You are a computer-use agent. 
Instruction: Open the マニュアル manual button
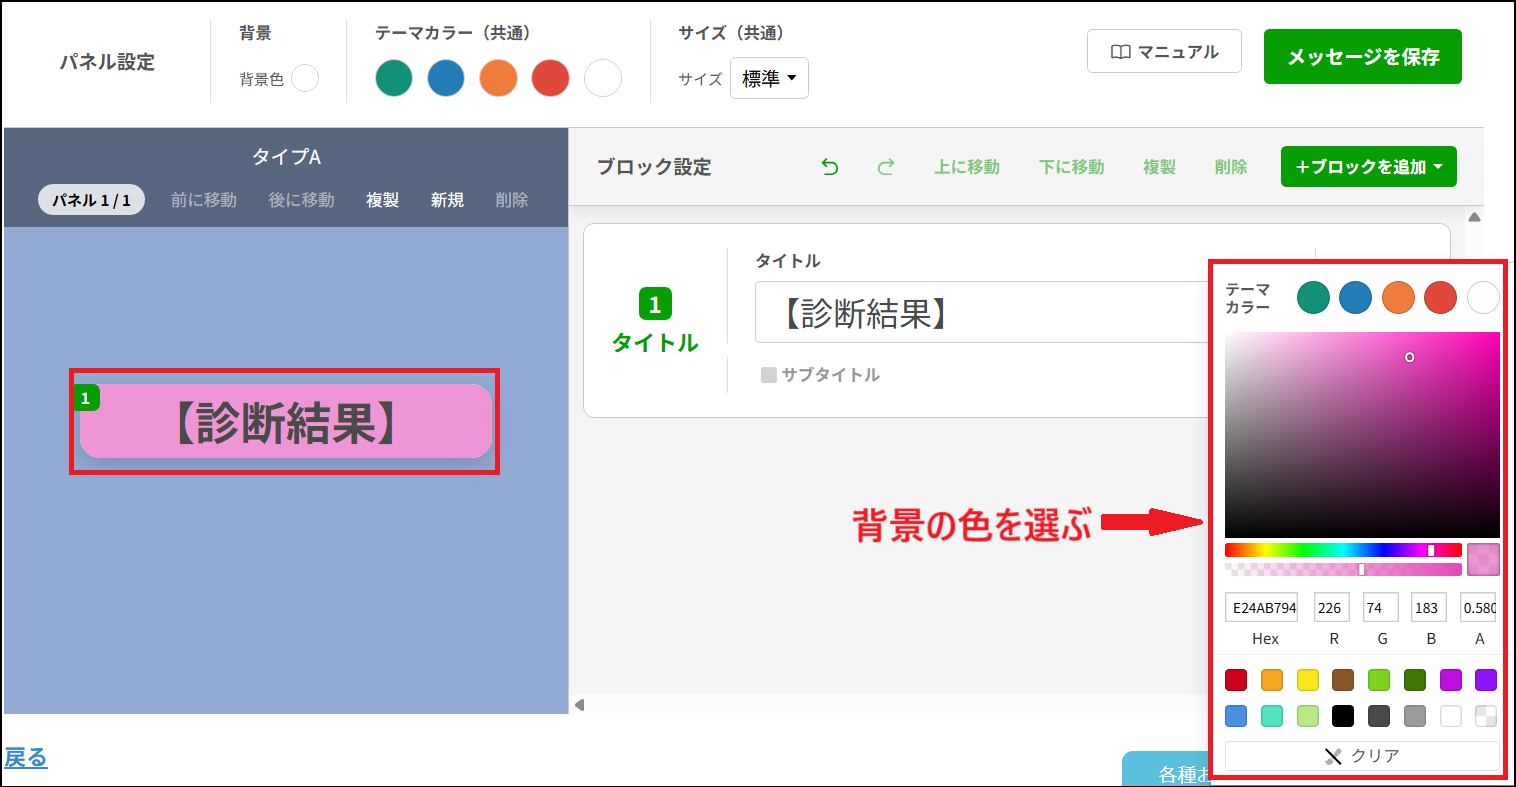1164,51
